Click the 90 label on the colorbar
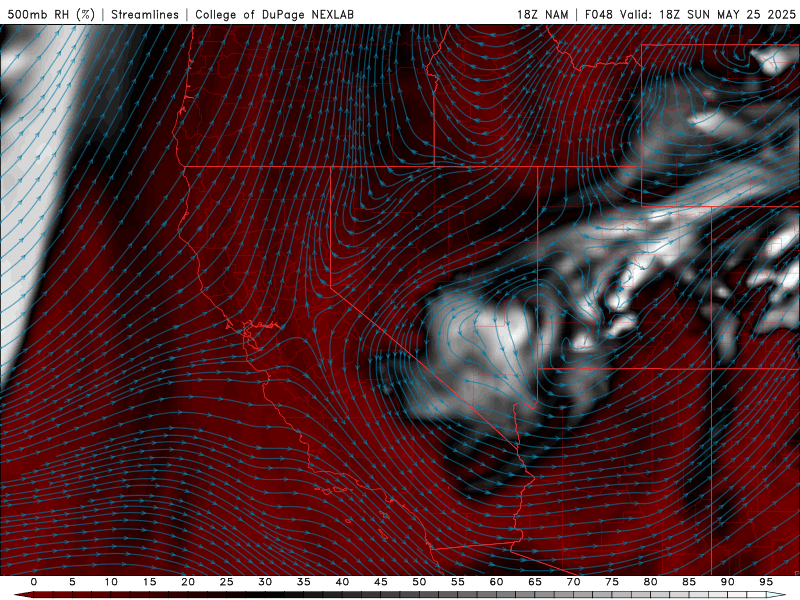This screenshot has width=800, height=600. [727, 582]
